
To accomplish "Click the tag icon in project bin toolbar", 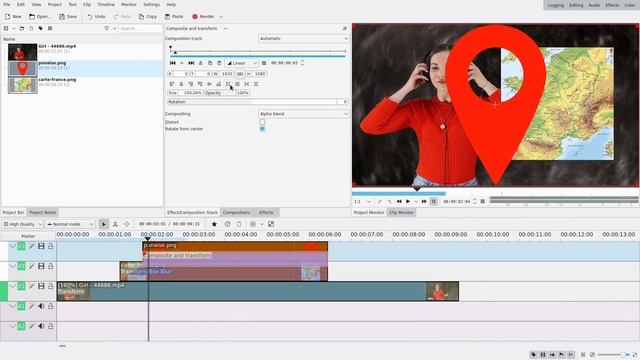I will pyautogui.click(x=40, y=29).
